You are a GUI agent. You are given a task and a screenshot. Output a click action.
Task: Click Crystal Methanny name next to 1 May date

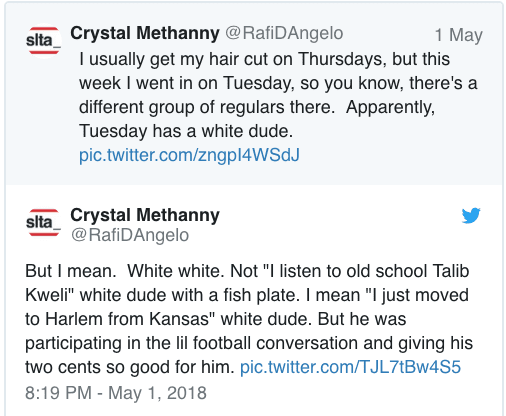[x=145, y=33]
